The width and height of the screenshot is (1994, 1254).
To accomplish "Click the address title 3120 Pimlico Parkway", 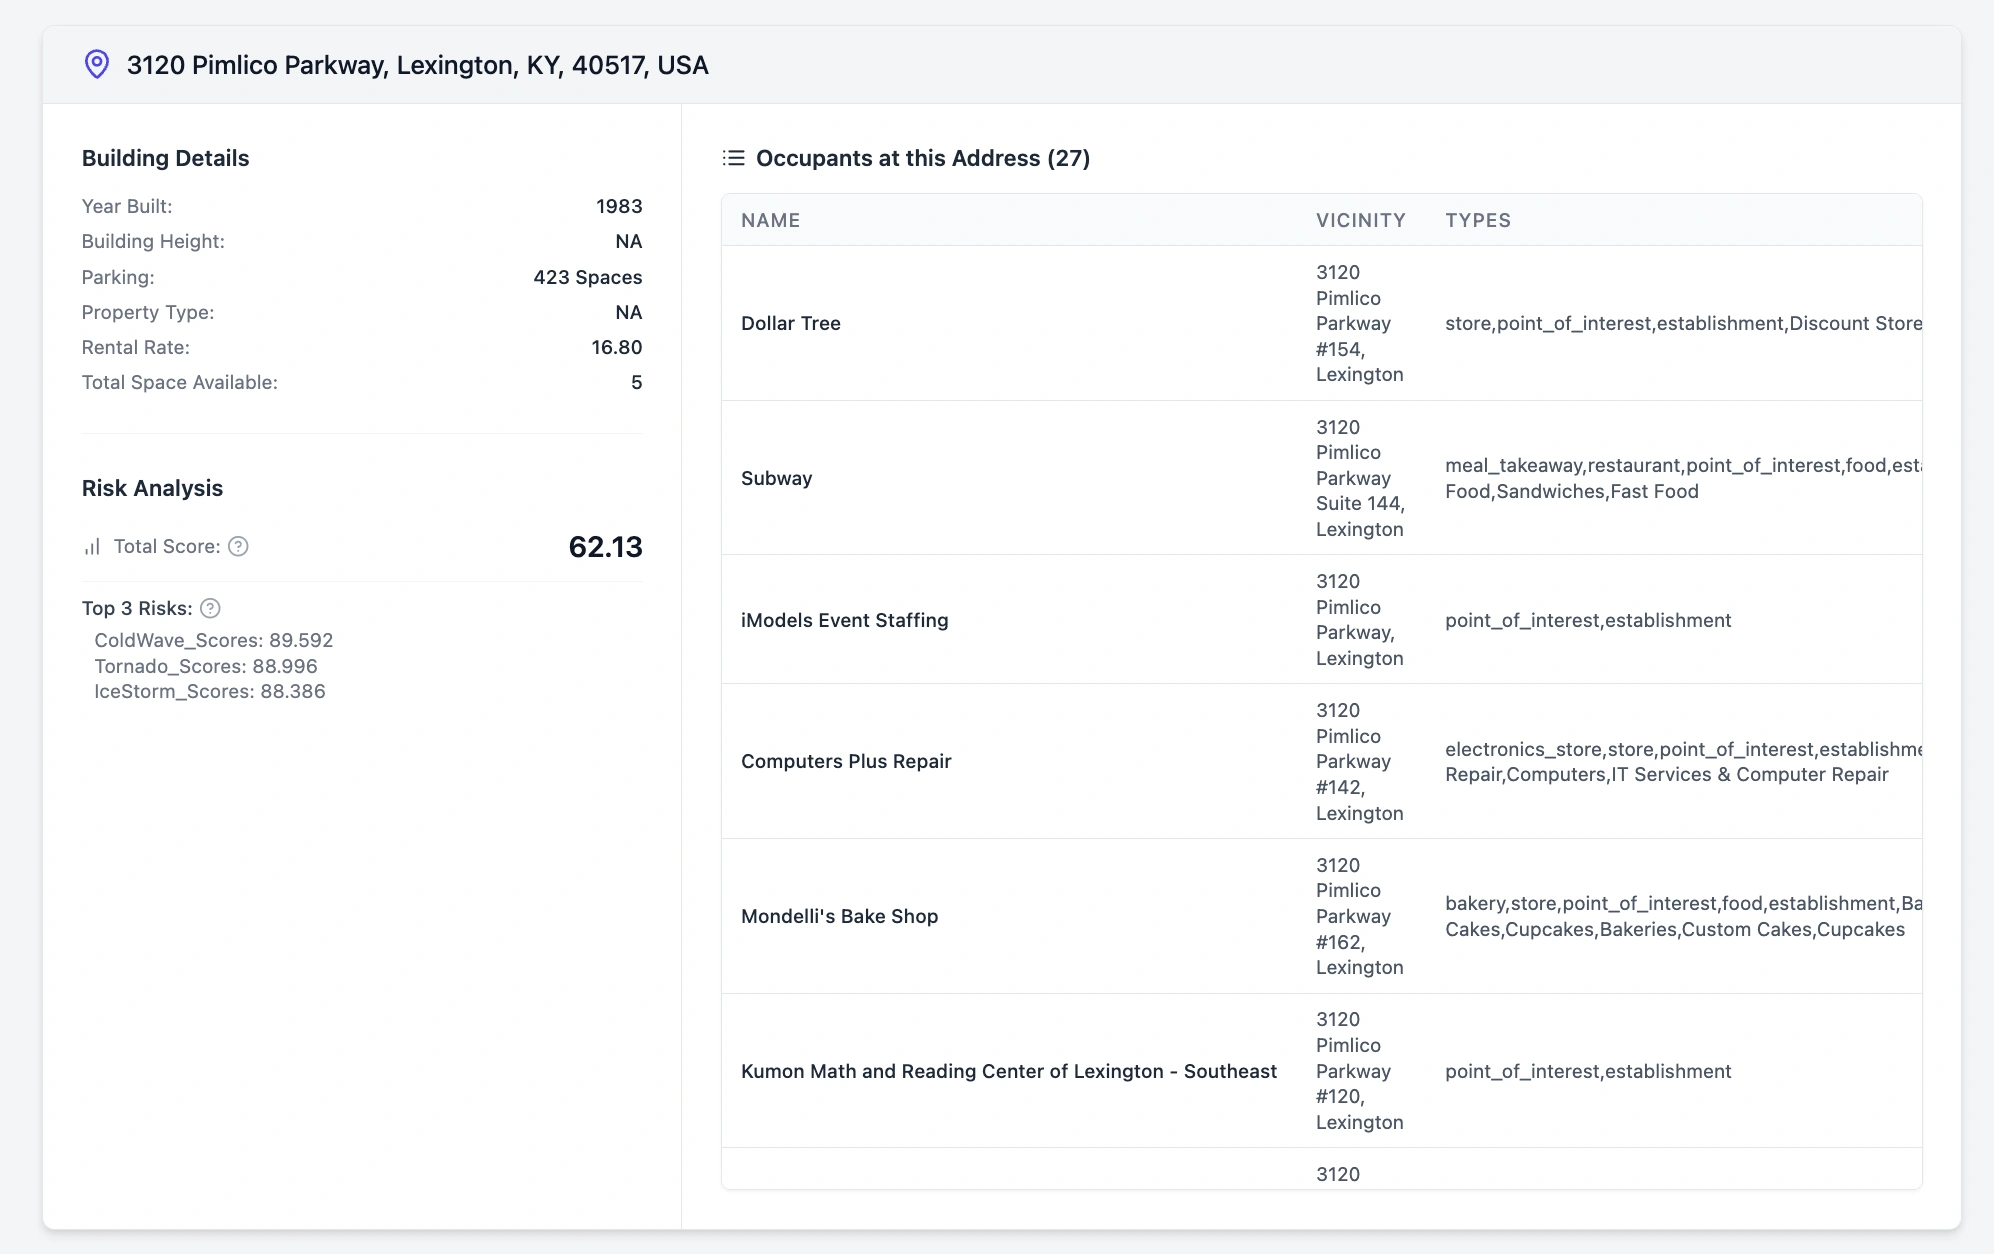I will pos(418,65).
